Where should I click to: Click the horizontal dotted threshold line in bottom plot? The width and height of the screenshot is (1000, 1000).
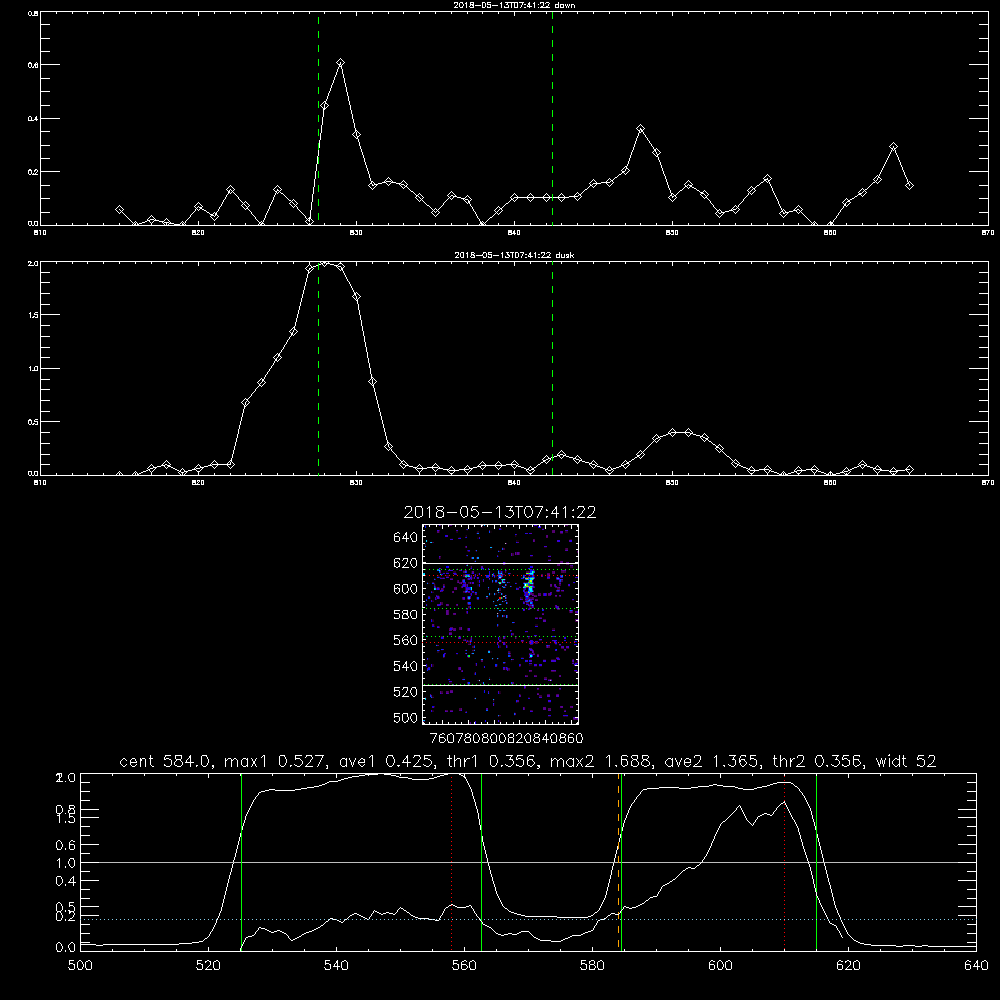(528, 920)
